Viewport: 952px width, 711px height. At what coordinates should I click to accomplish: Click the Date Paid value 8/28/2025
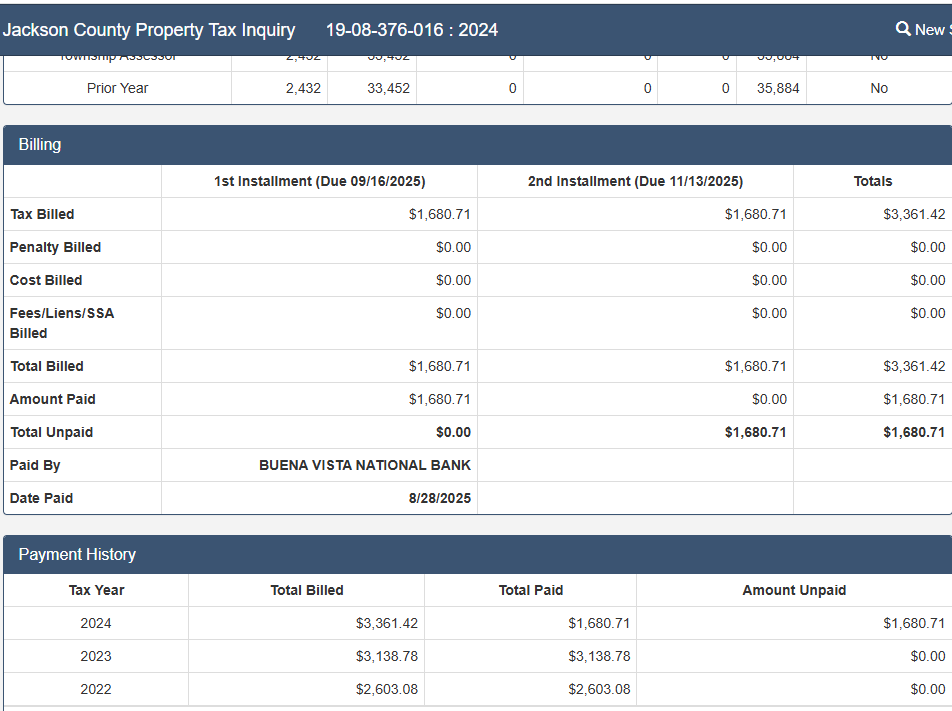[439, 498]
